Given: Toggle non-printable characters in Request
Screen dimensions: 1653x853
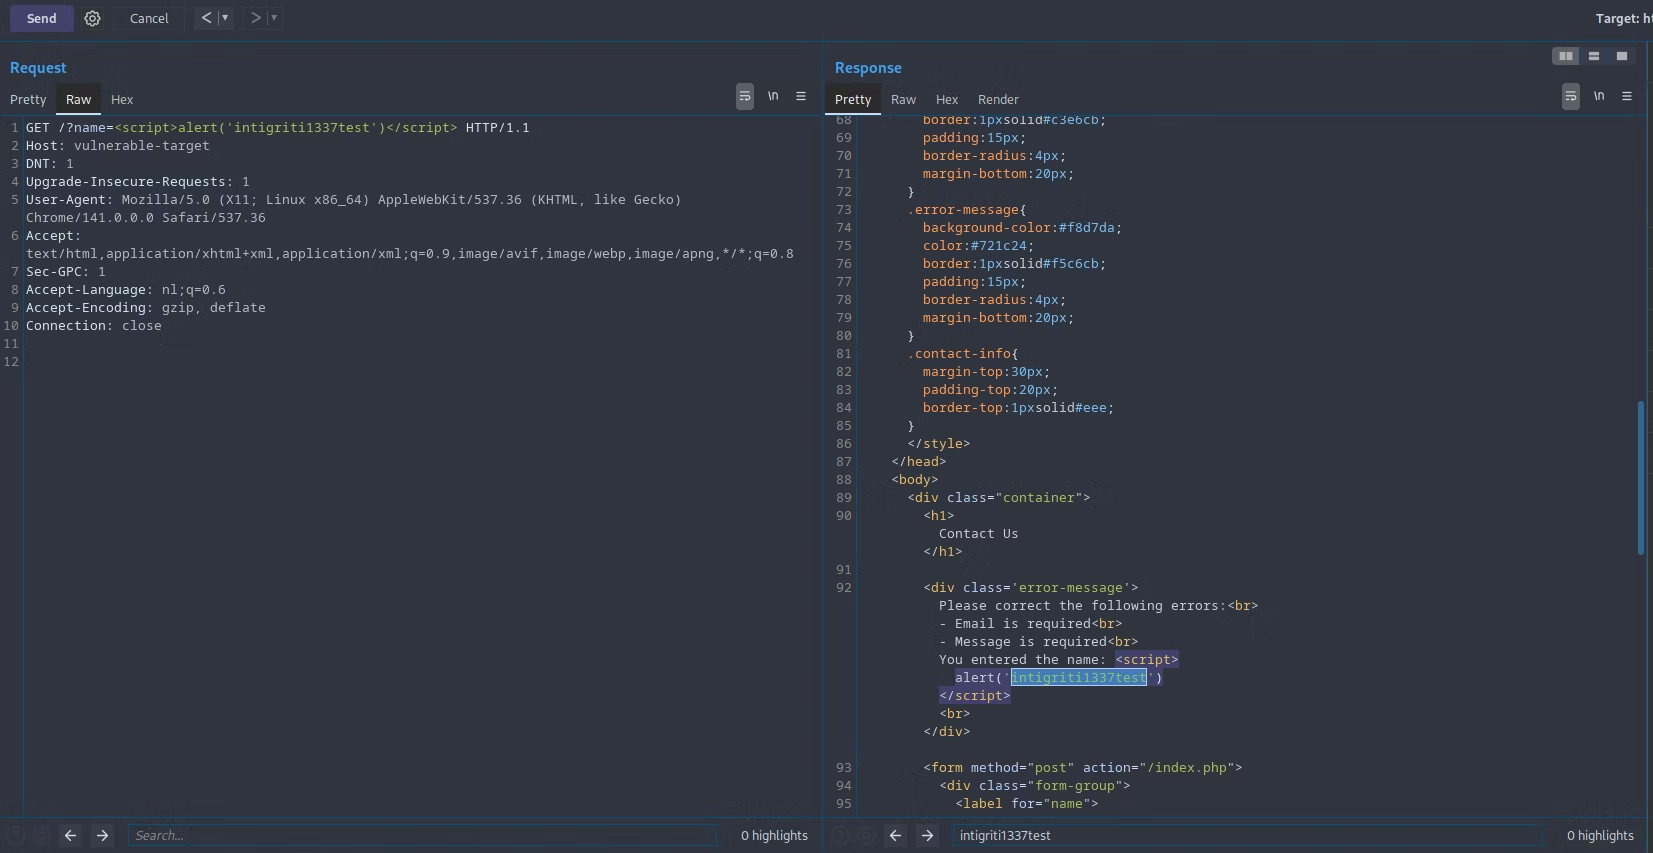Looking at the screenshot, I should pyautogui.click(x=773, y=96).
